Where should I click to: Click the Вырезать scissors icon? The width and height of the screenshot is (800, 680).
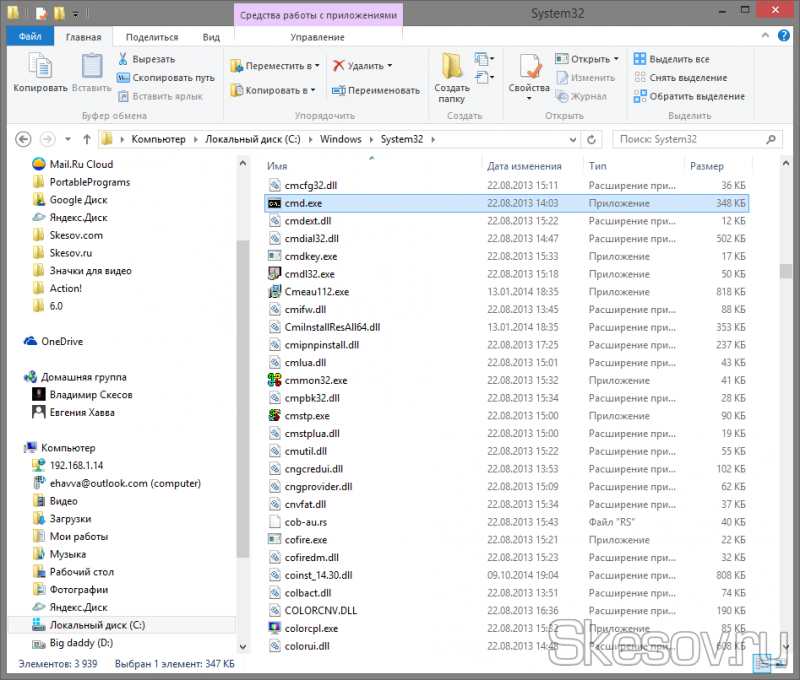point(124,59)
